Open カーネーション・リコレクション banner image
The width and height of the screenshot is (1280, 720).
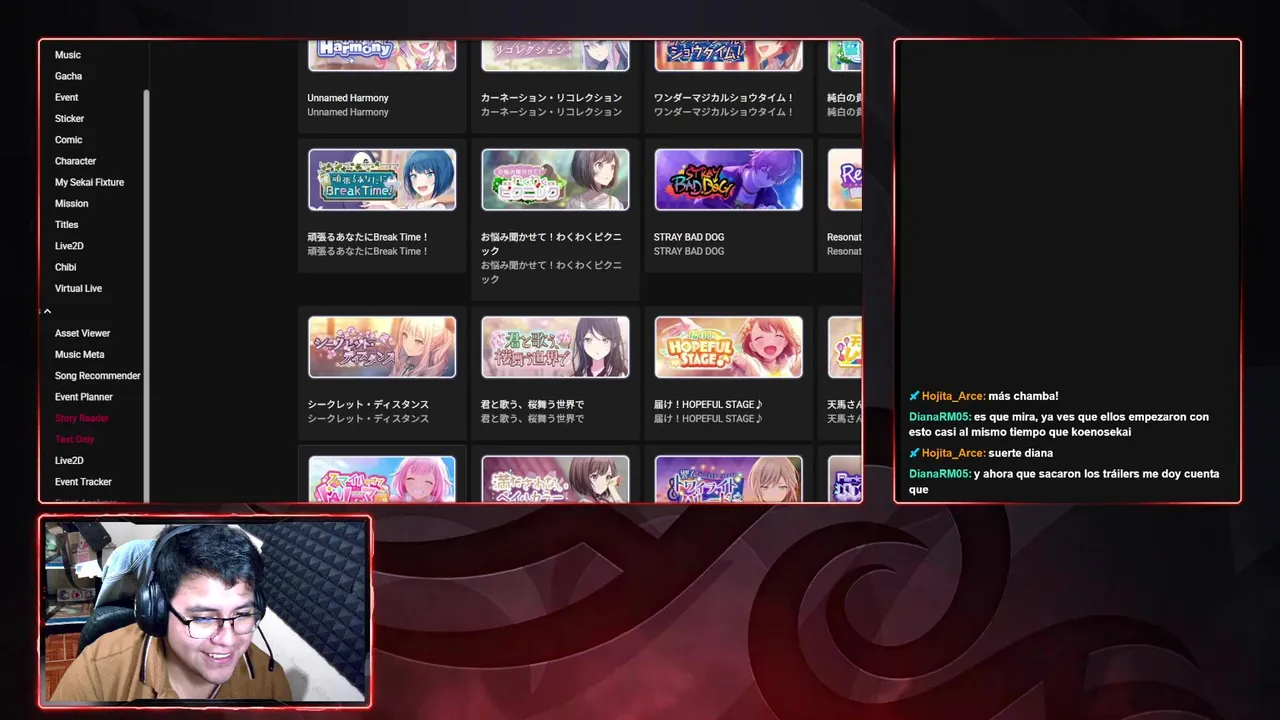(555, 56)
